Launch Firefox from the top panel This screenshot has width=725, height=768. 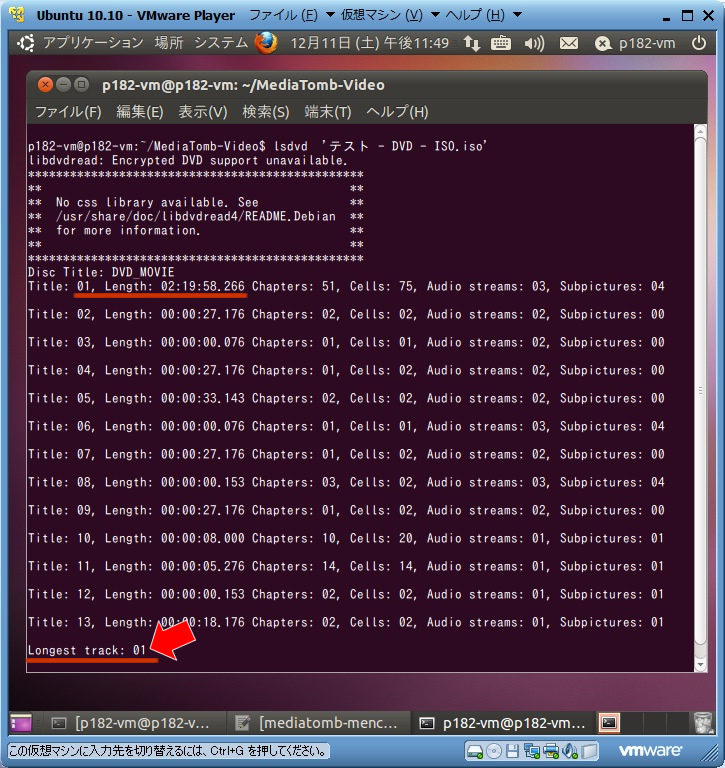coord(266,43)
